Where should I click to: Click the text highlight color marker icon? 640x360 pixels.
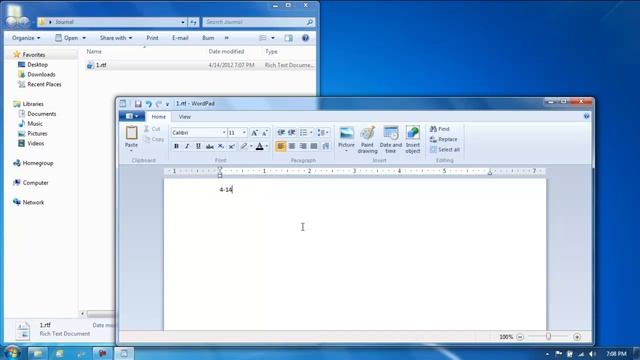[x=243, y=146]
